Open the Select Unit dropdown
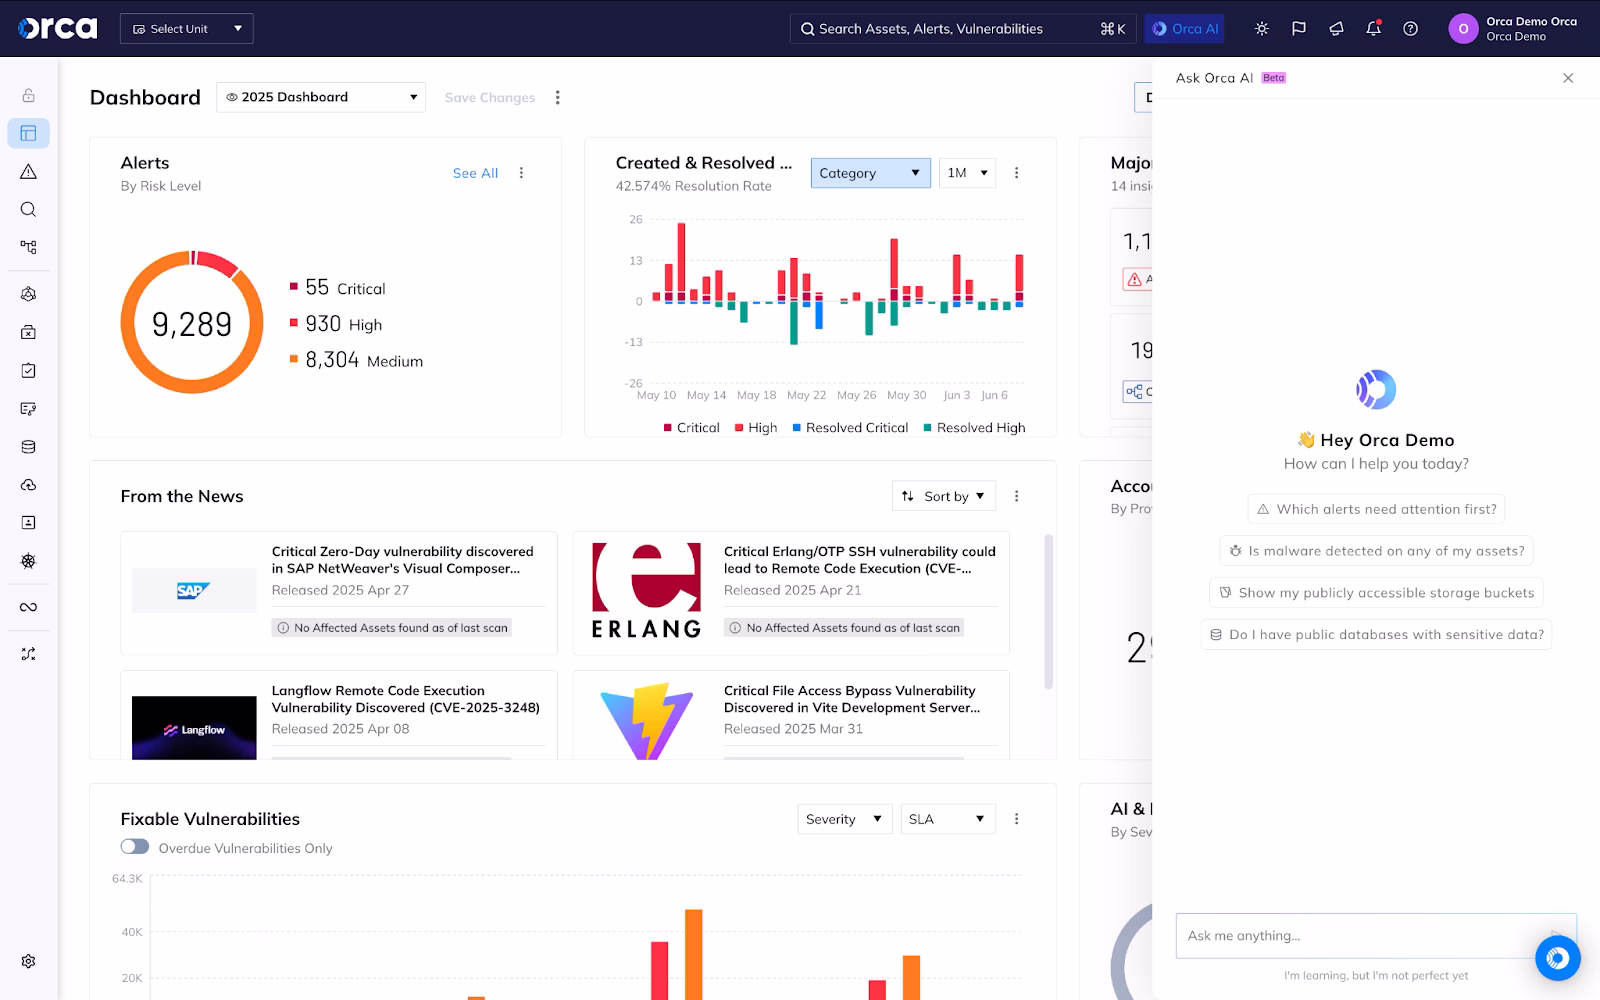The image size is (1600, 1000). 187,29
